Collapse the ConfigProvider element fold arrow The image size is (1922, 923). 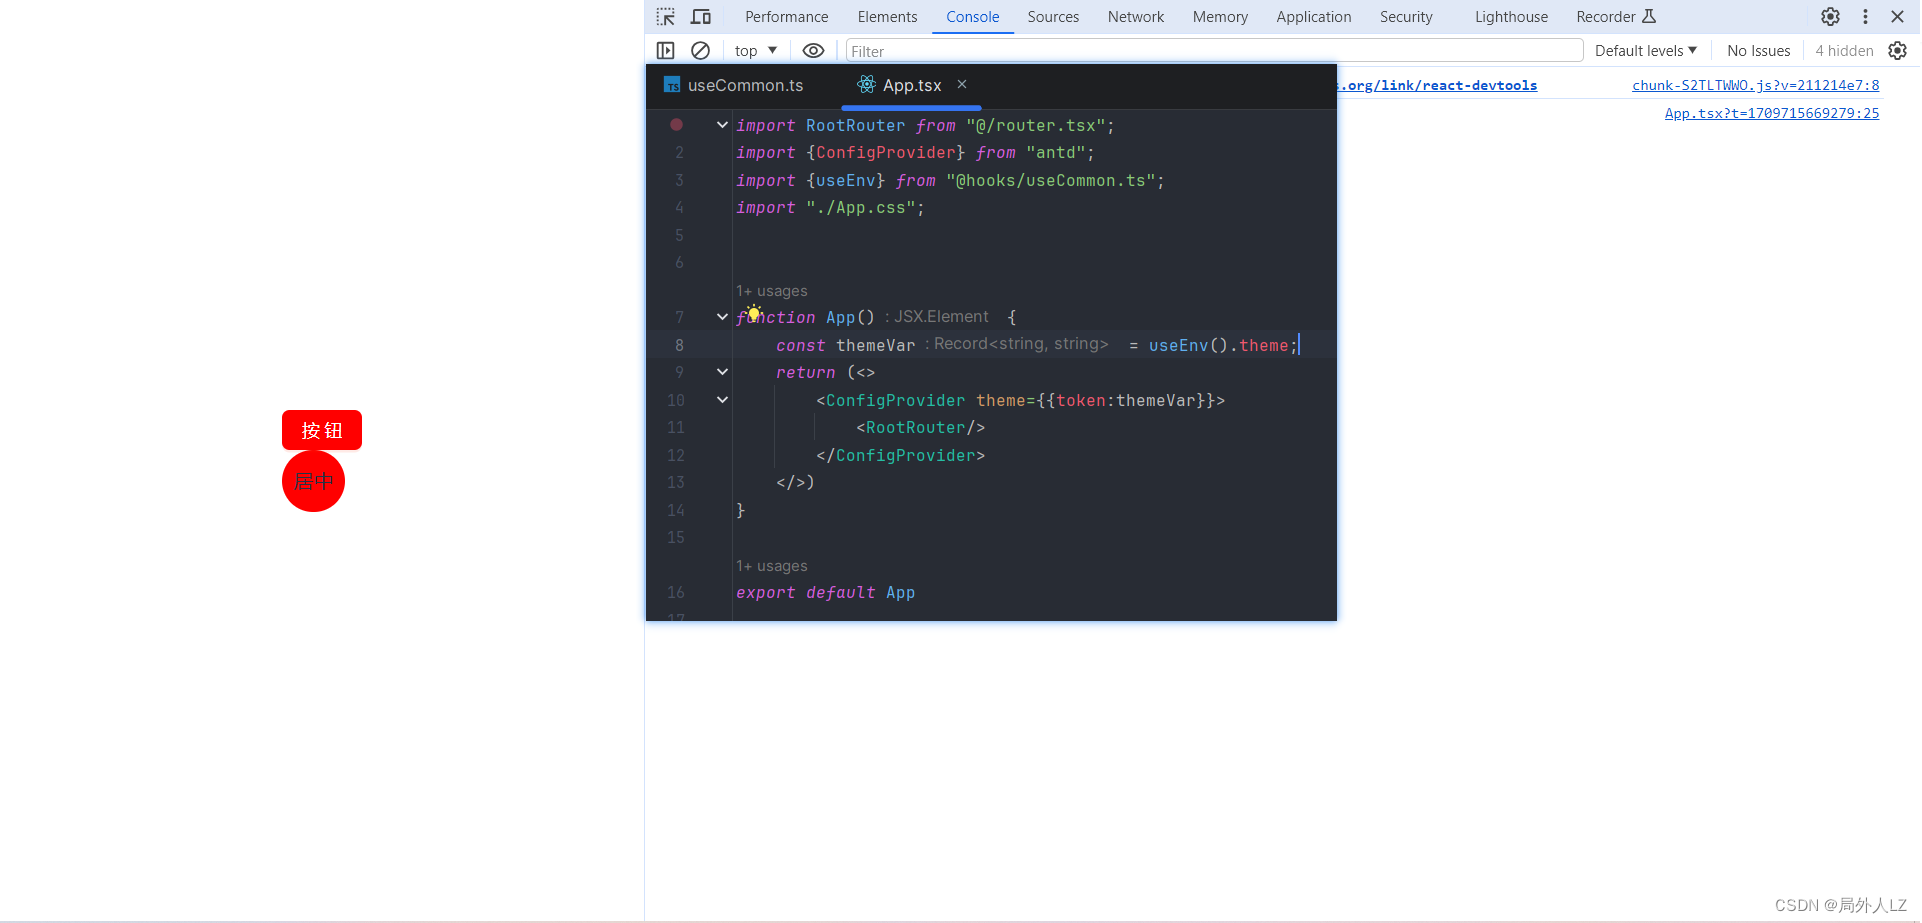coord(722,400)
